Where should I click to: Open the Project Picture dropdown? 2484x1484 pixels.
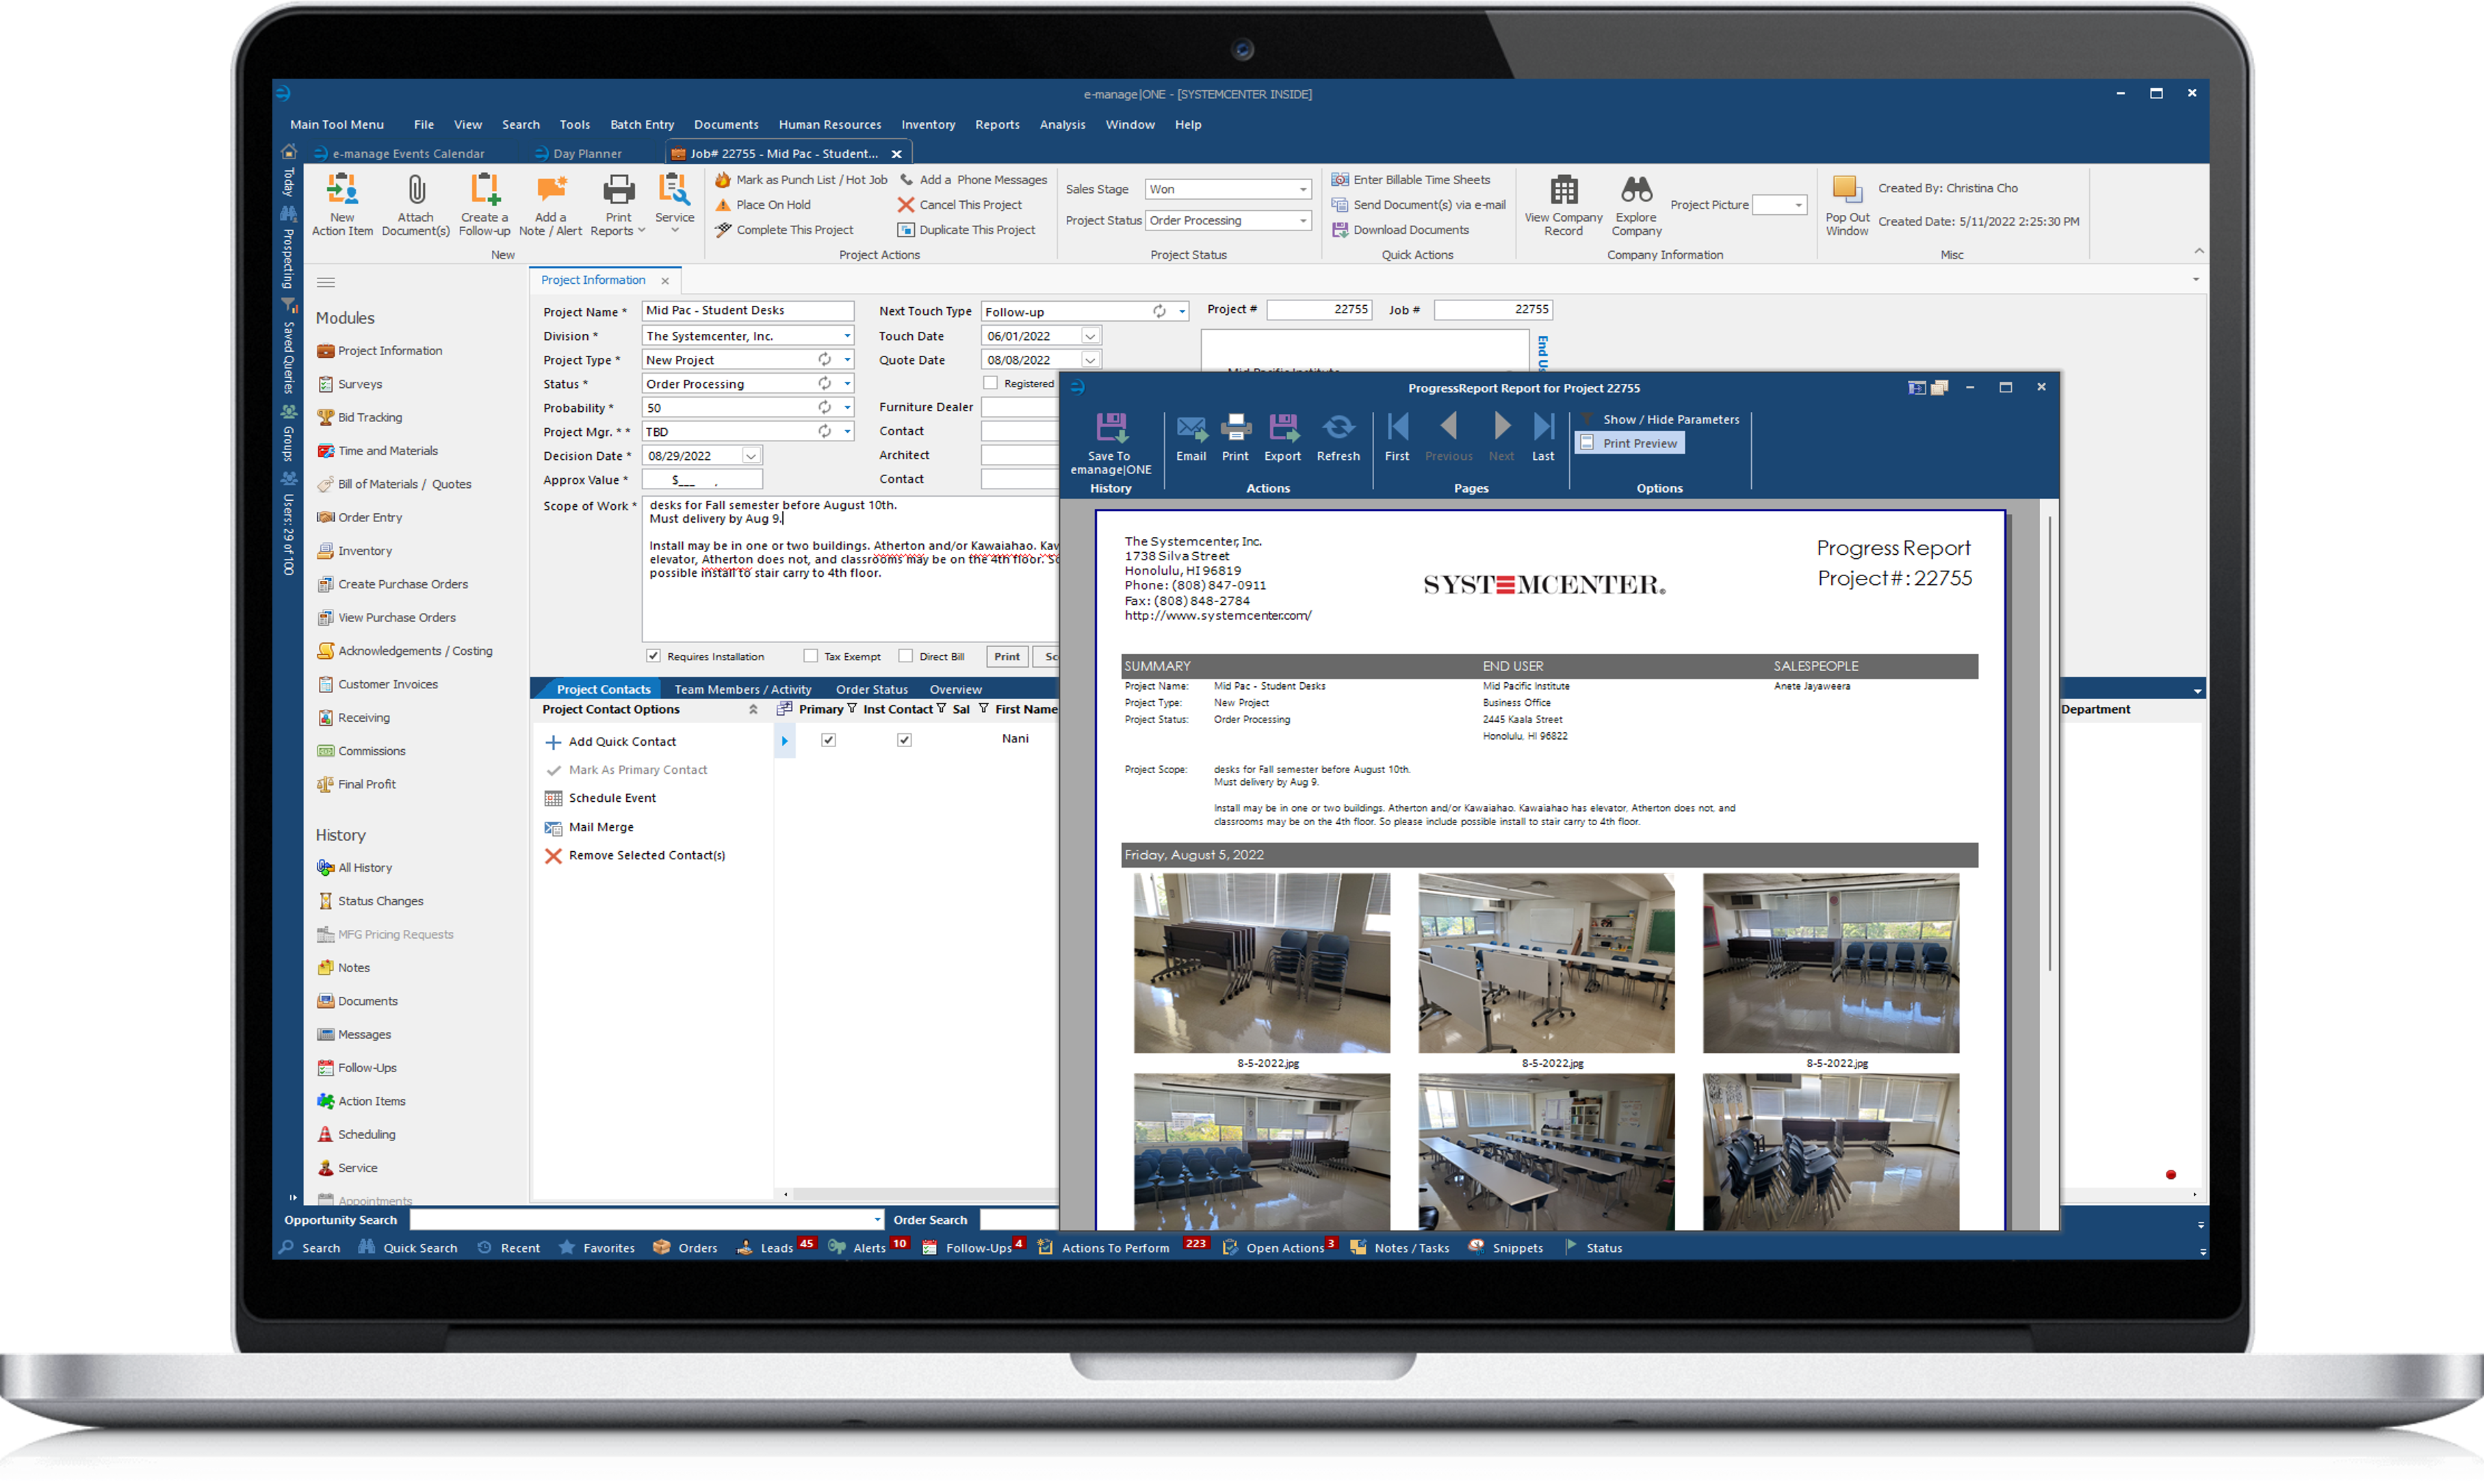click(1798, 205)
